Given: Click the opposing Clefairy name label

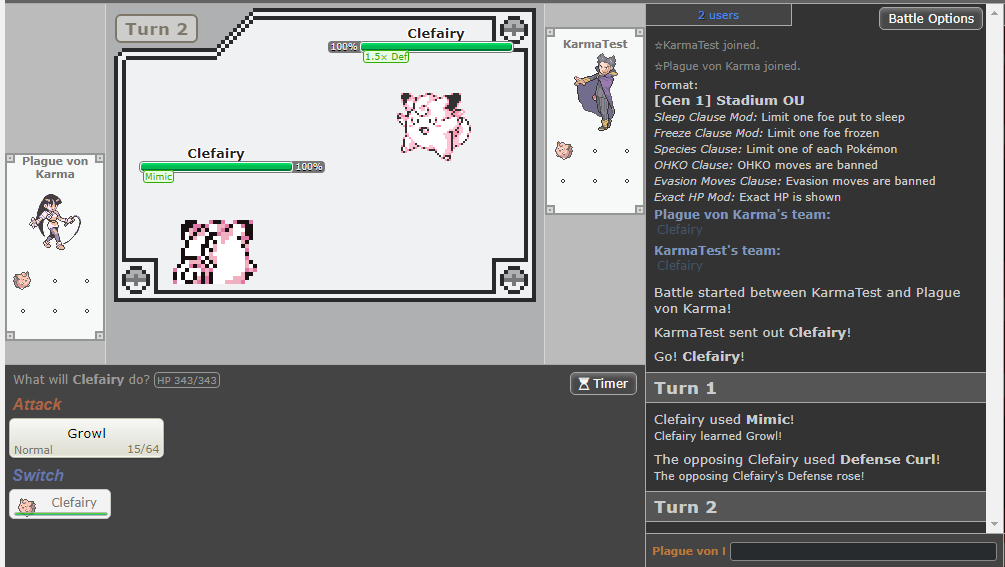Looking at the screenshot, I should (436, 33).
